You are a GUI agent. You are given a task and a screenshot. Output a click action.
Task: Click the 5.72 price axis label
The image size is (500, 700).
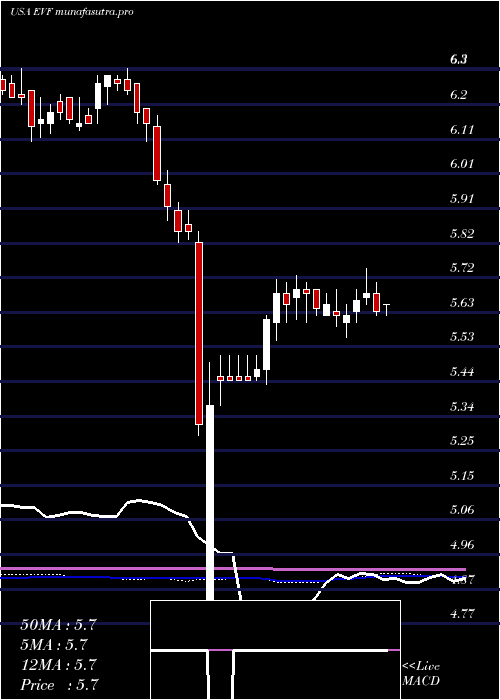click(x=462, y=268)
